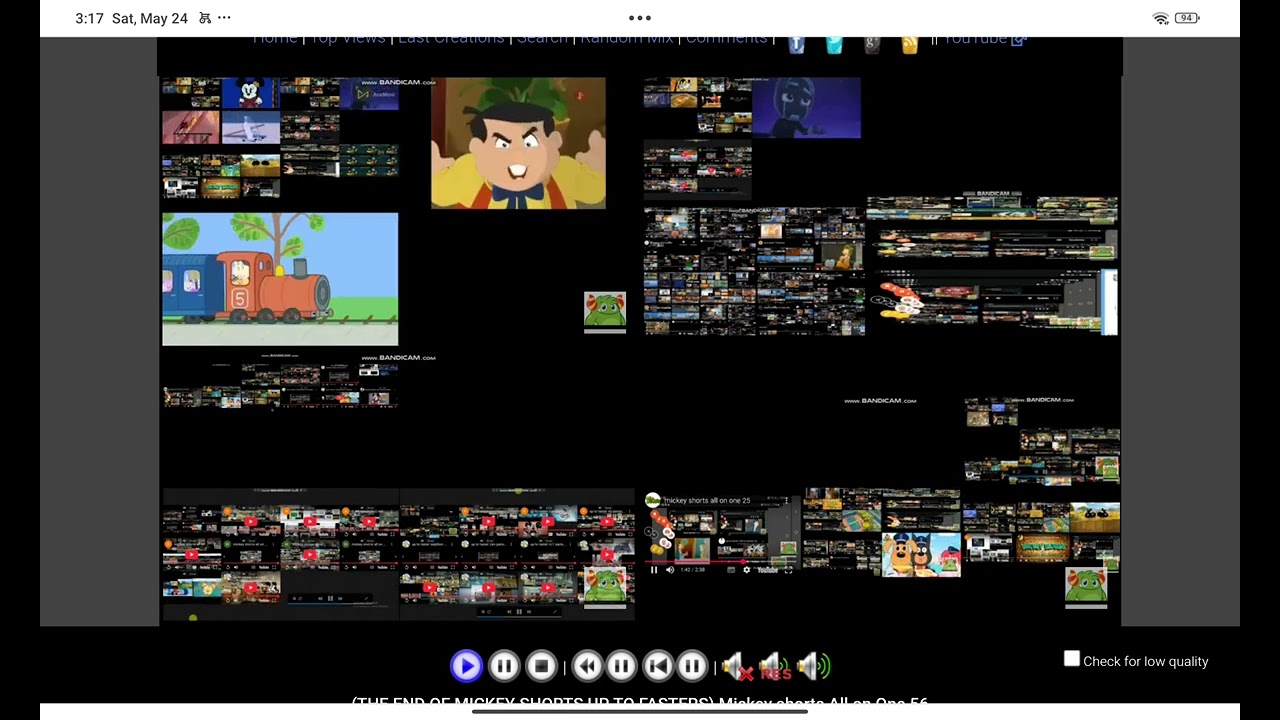Click the pause button right of rewind
Screen dimensions: 1280x720
tap(621, 666)
